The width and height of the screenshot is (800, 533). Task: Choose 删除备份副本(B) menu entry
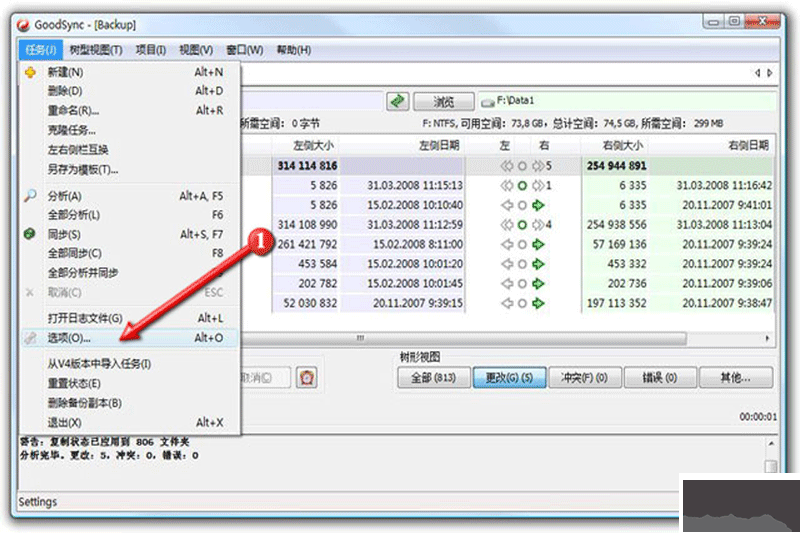pyautogui.click(x=130, y=403)
